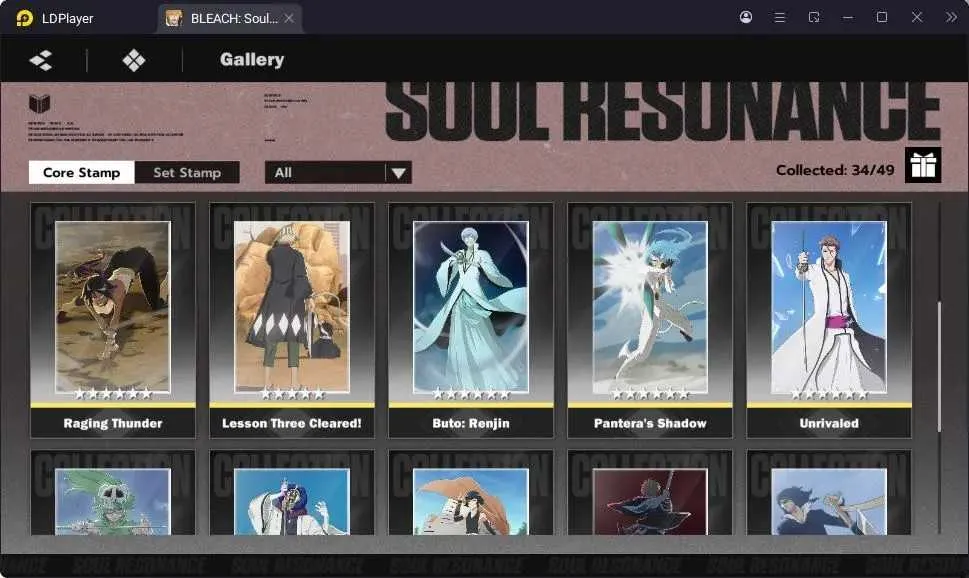Open LDPlayer account profile icon

pyautogui.click(x=746, y=17)
